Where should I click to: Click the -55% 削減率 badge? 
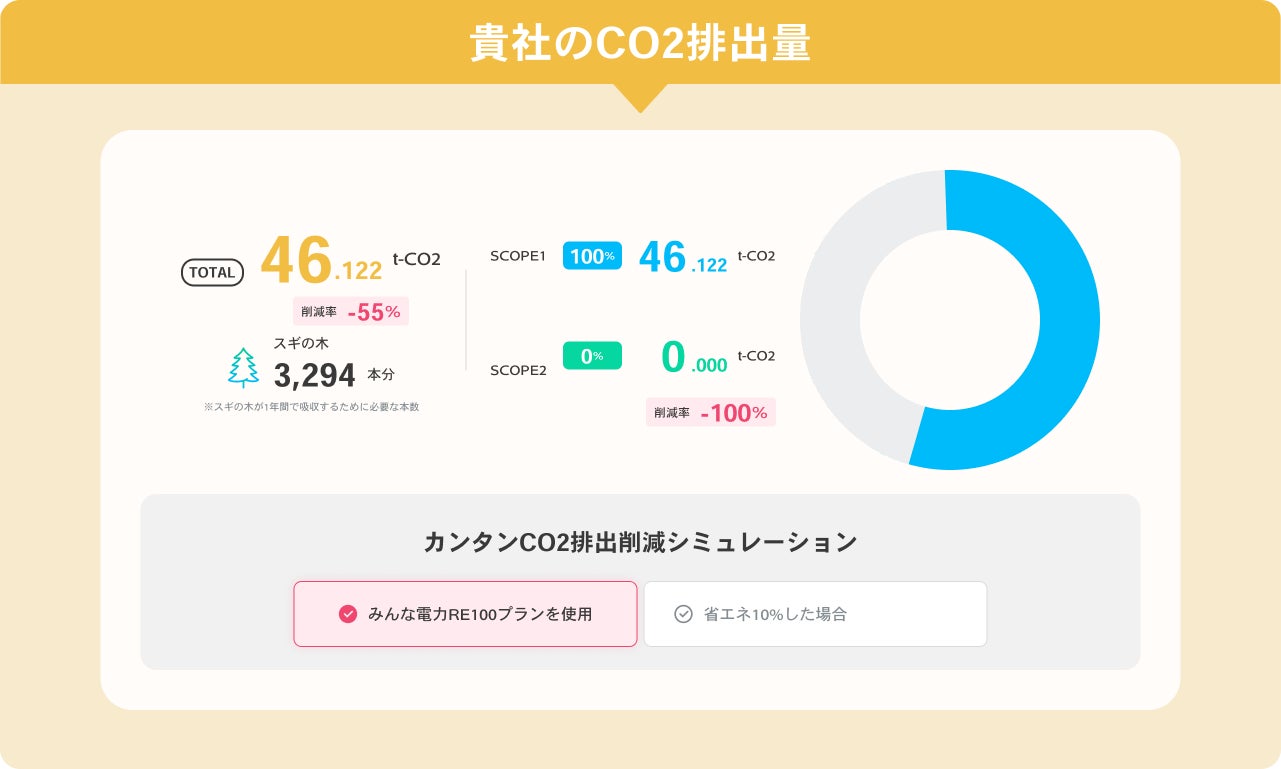click(x=351, y=312)
